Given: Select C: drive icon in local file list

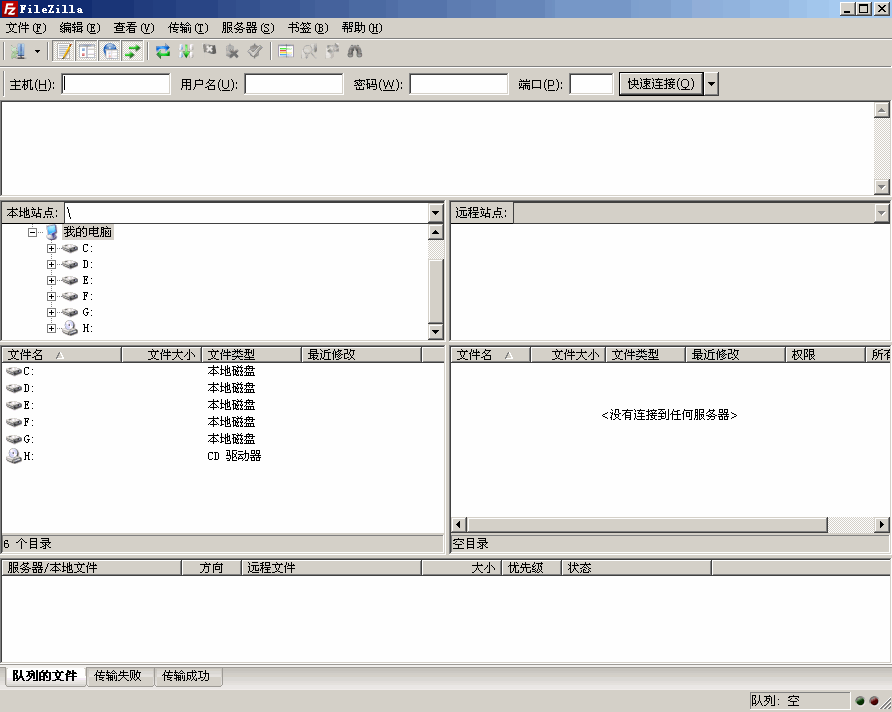Looking at the screenshot, I should (x=14, y=371).
